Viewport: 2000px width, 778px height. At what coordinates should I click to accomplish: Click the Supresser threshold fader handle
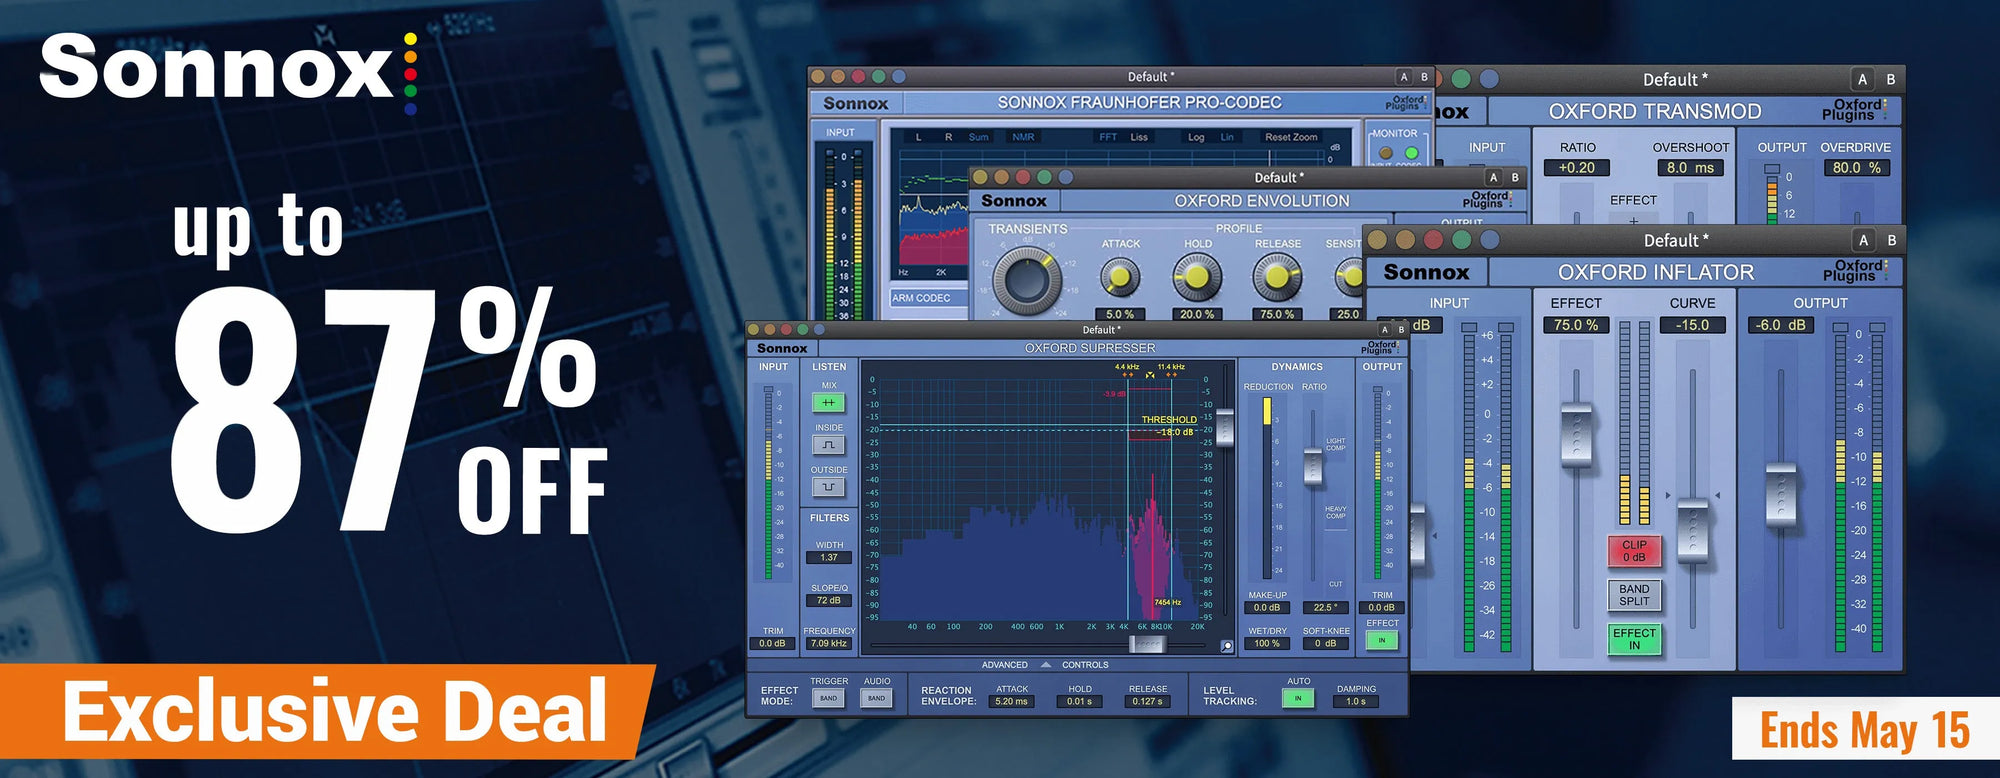tap(1225, 428)
